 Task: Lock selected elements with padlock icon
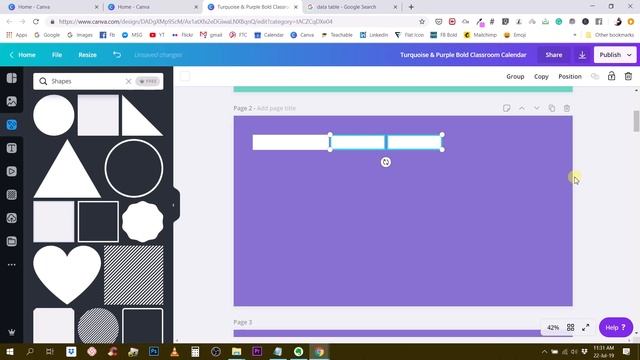coord(611,76)
